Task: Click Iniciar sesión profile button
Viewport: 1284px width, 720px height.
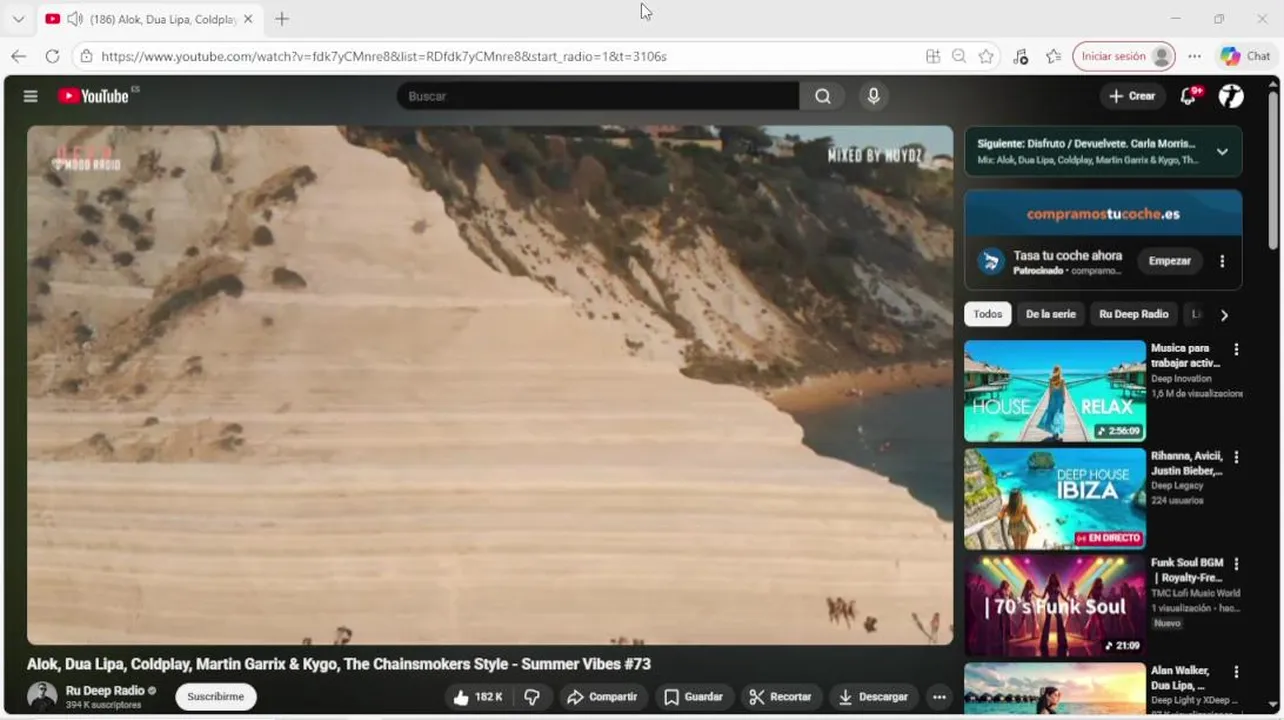Action: pyautogui.click(x=1124, y=56)
